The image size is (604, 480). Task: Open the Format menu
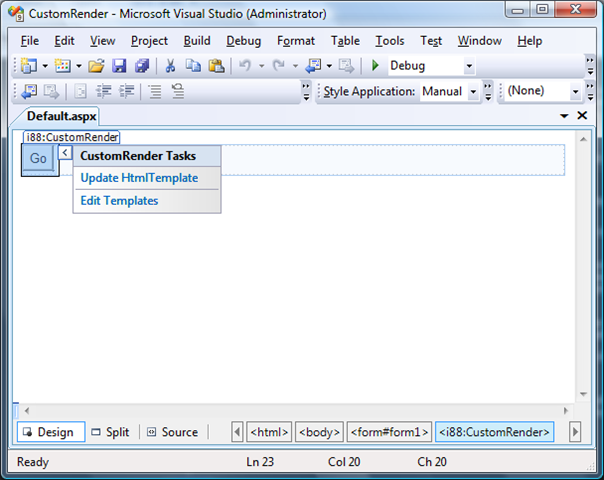(296, 41)
